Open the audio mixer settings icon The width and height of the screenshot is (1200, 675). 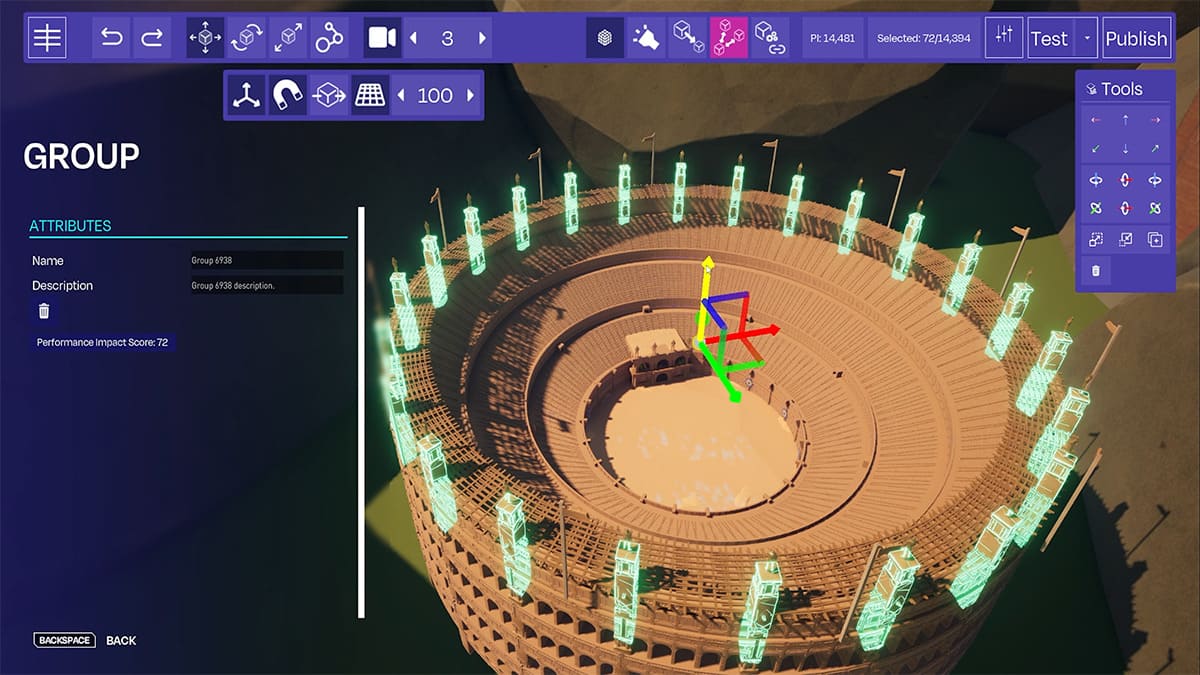coord(1003,38)
